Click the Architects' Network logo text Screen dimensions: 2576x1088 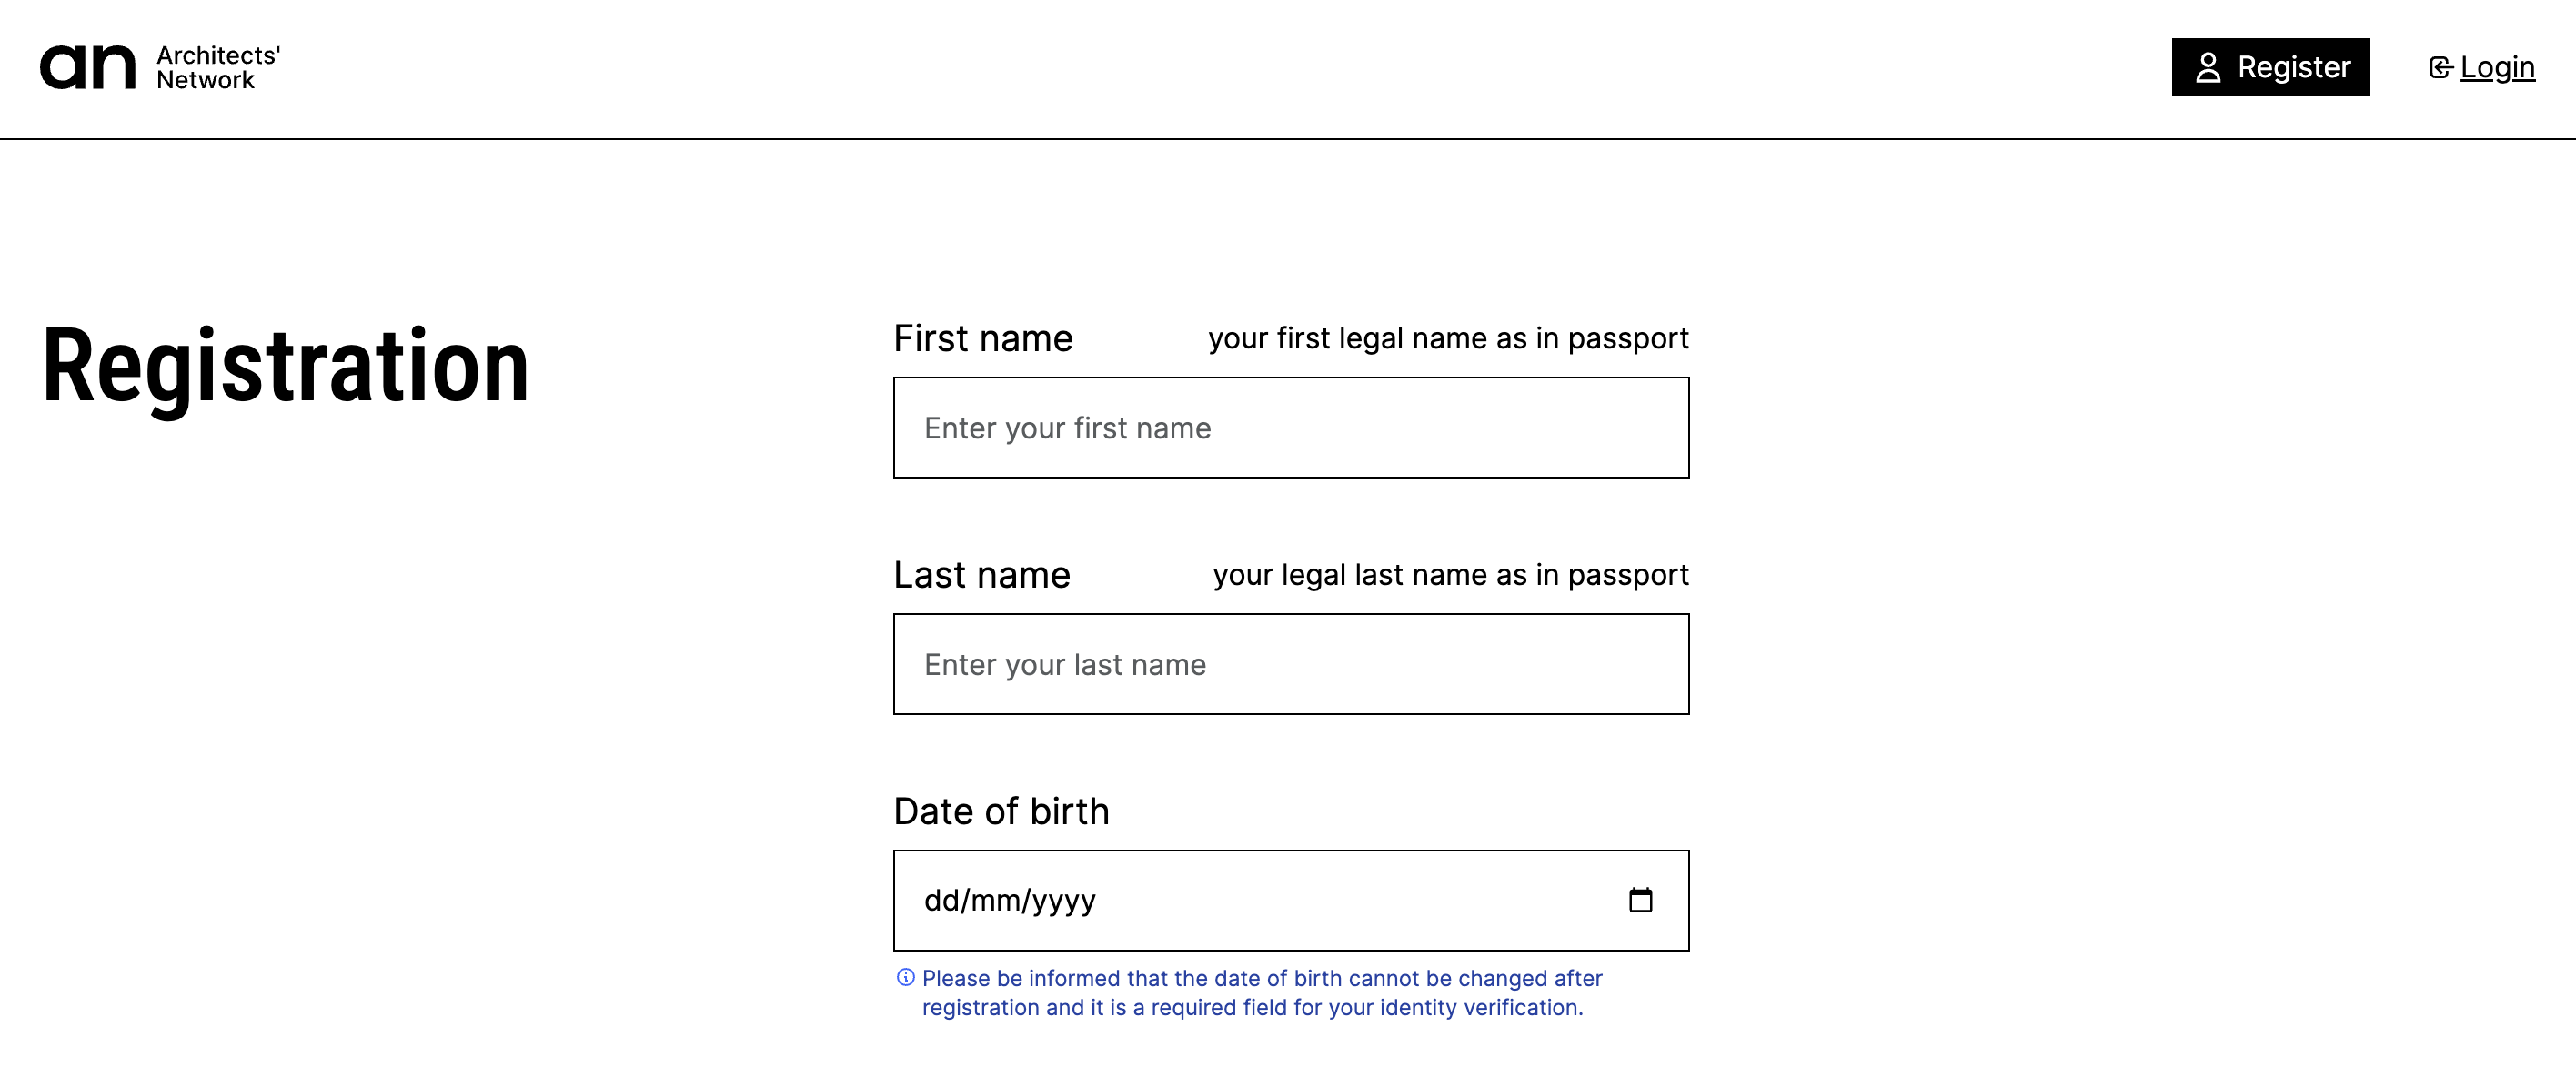point(217,67)
